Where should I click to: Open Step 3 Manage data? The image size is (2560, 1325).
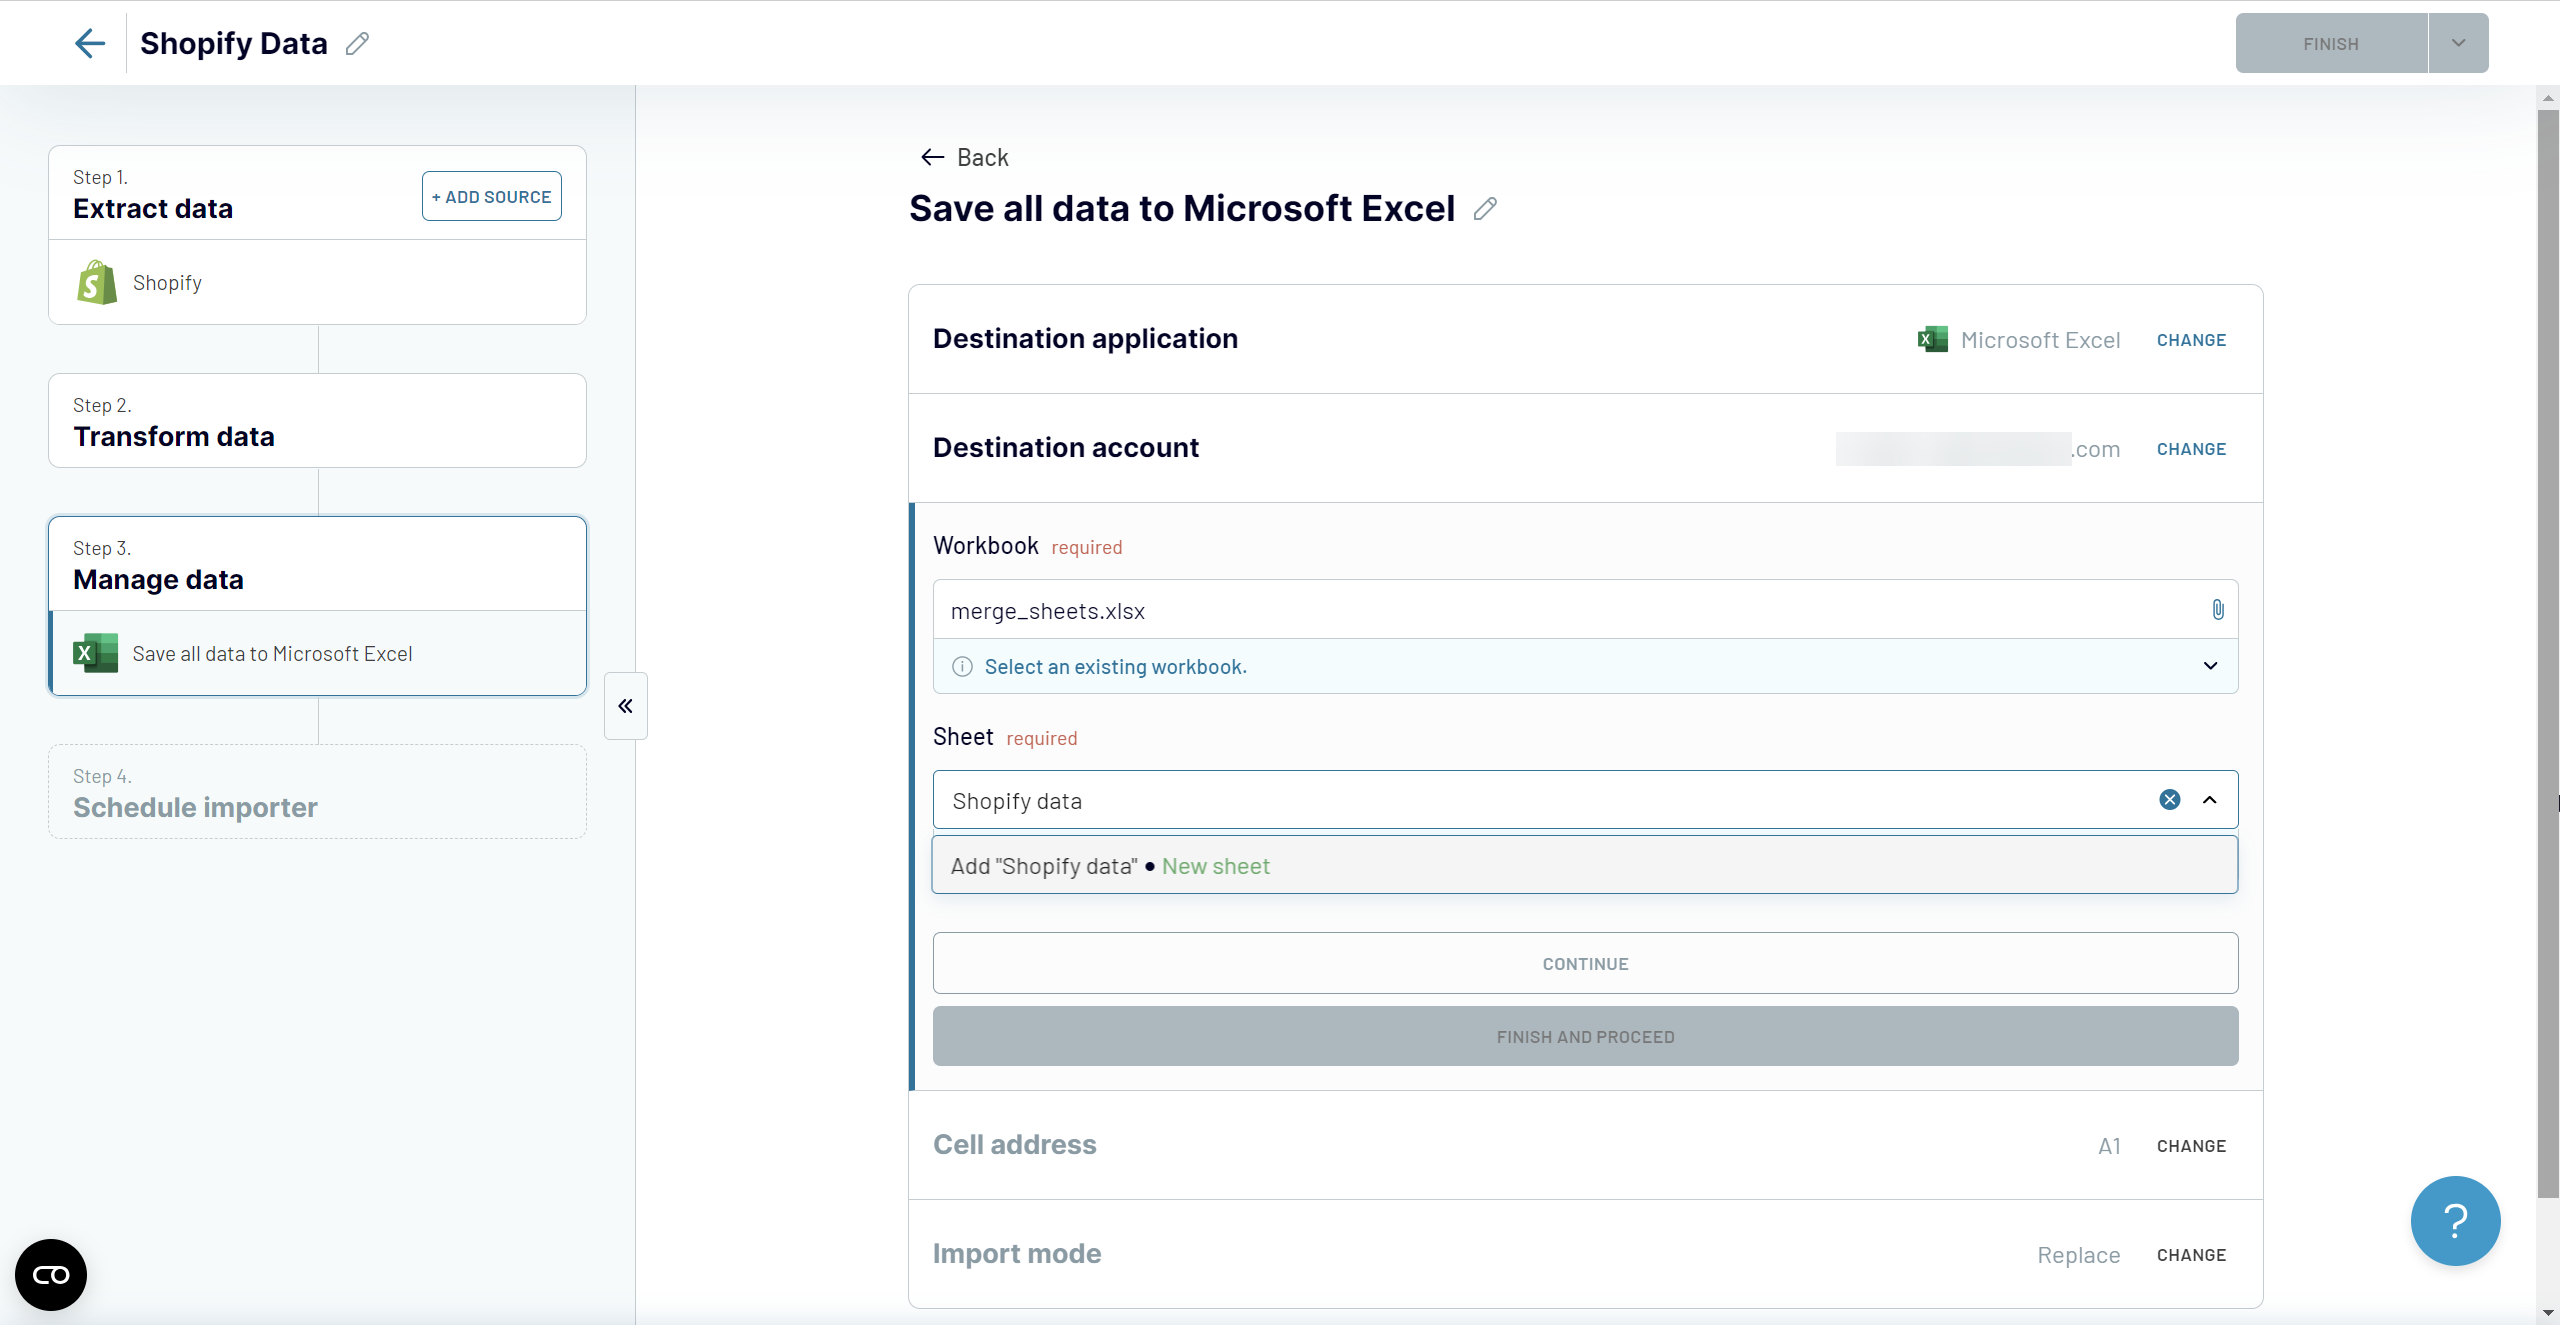pyautogui.click(x=318, y=564)
